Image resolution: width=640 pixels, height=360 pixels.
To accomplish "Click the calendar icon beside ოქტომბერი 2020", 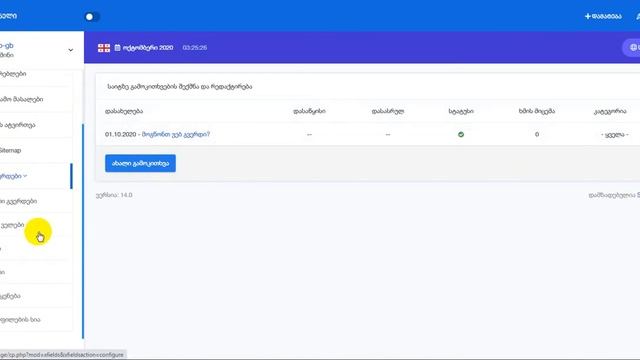I will point(118,48).
